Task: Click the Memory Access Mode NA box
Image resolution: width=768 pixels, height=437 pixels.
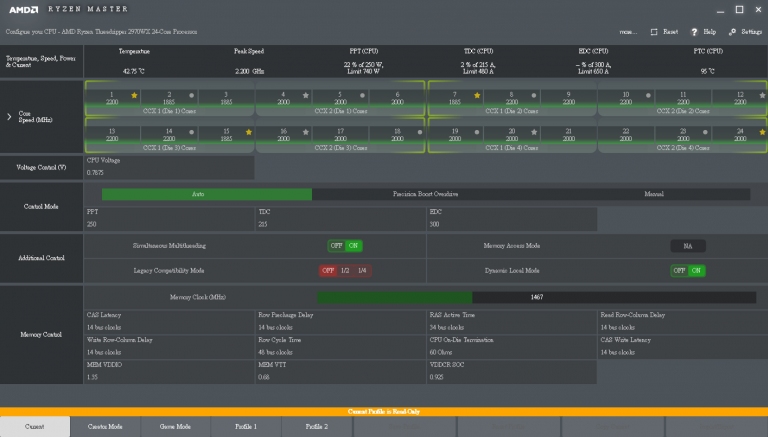Action: [x=688, y=246]
